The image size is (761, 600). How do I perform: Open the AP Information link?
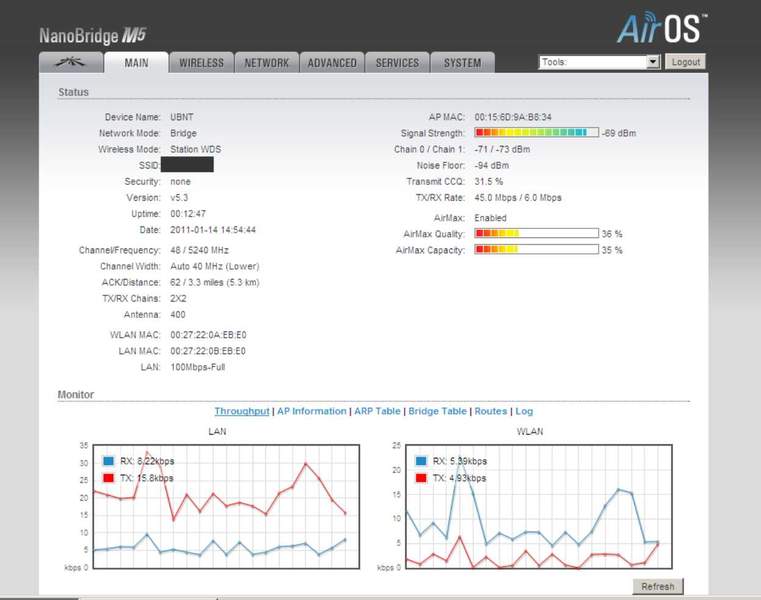click(312, 411)
